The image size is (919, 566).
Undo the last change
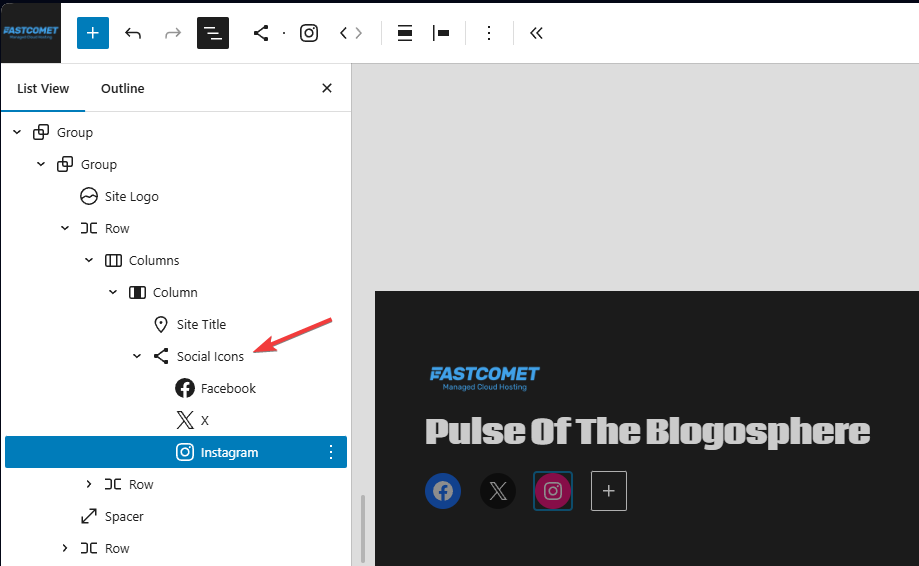[x=133, y=33]
